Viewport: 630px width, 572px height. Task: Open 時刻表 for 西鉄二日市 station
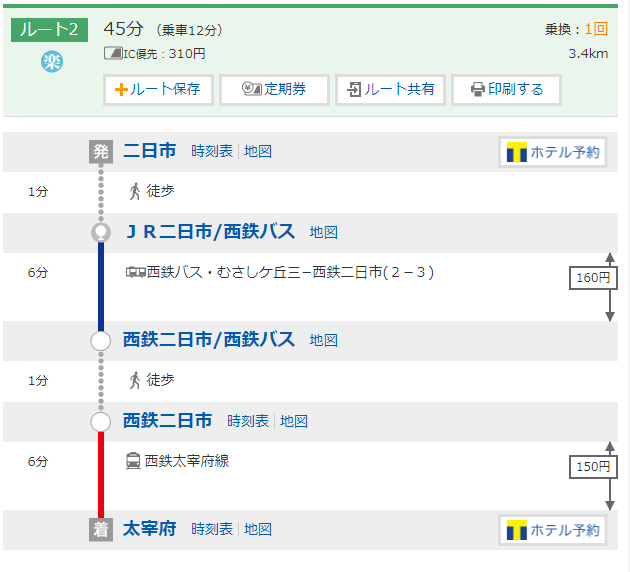[248, 421]
